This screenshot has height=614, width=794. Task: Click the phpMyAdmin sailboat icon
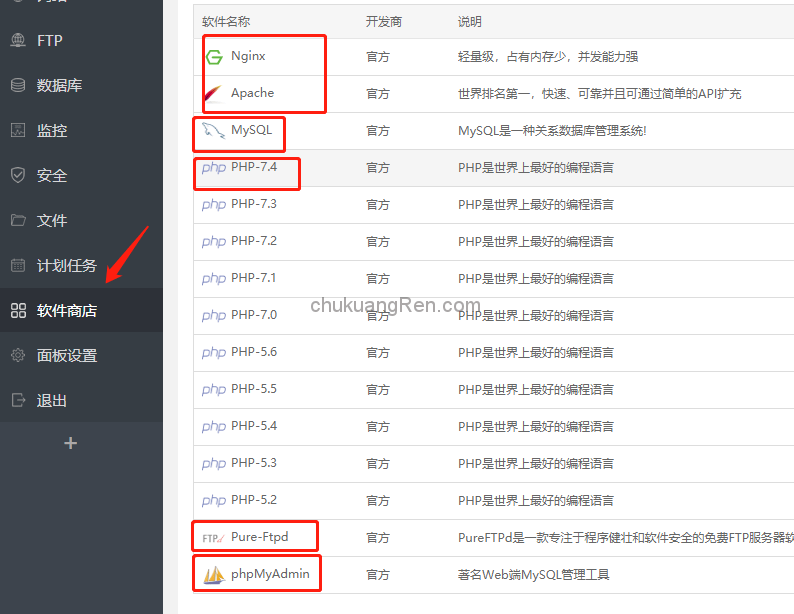[213, 575]
